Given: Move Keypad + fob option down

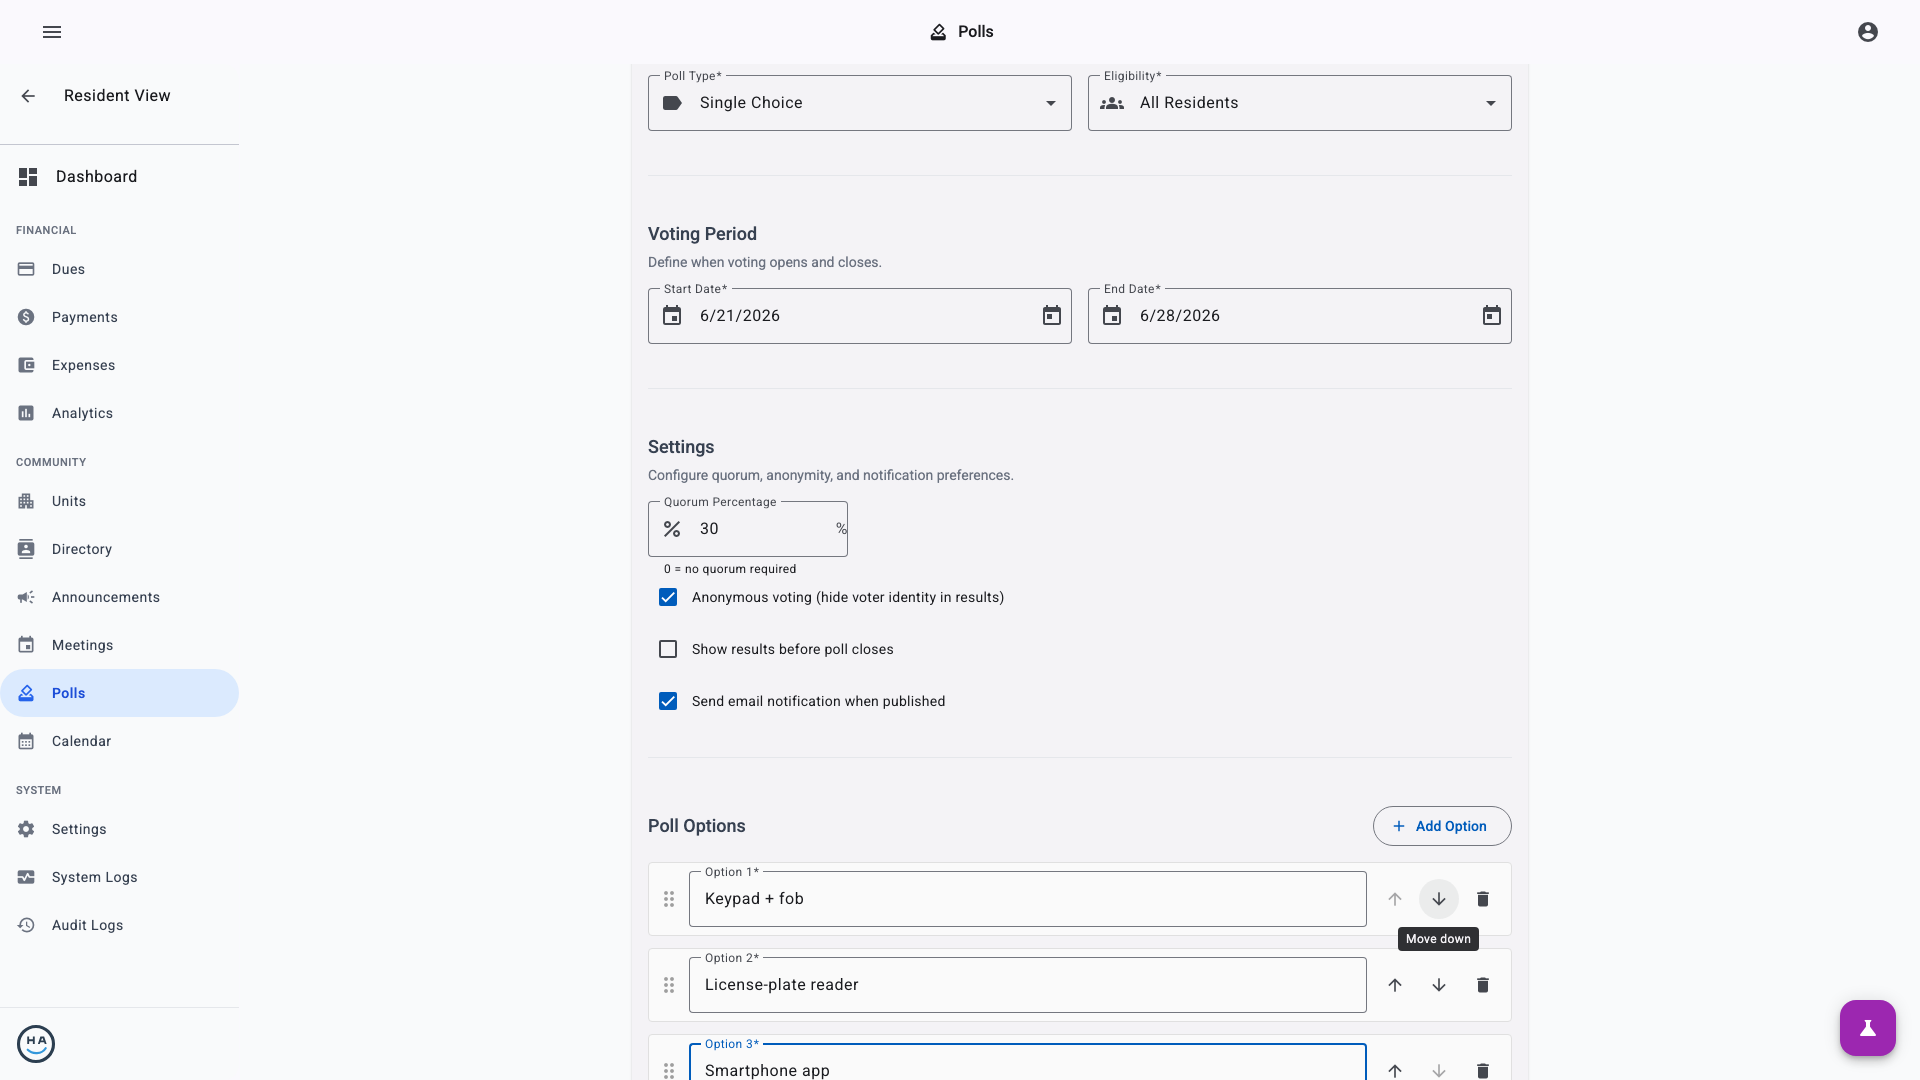Looking at the screenshot, I should point(1439,899).
